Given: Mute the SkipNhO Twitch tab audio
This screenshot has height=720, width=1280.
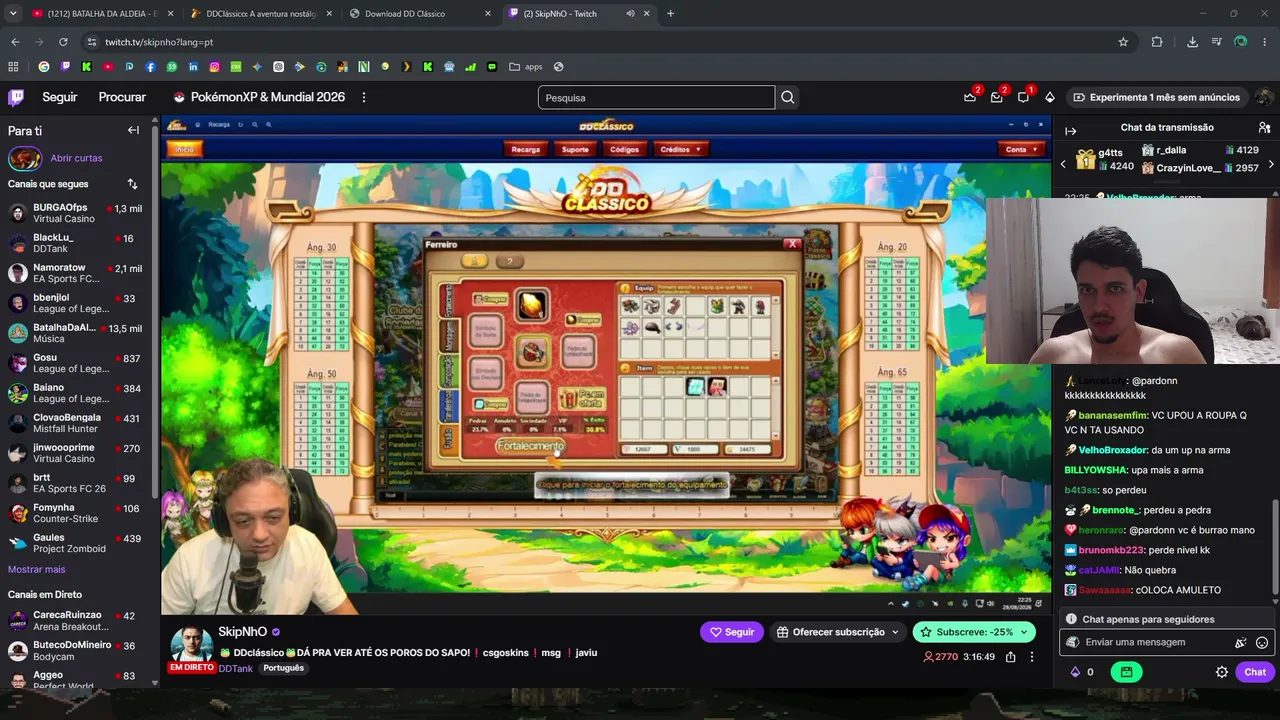Looking at the screenshot, I should [x=630, y=14].
